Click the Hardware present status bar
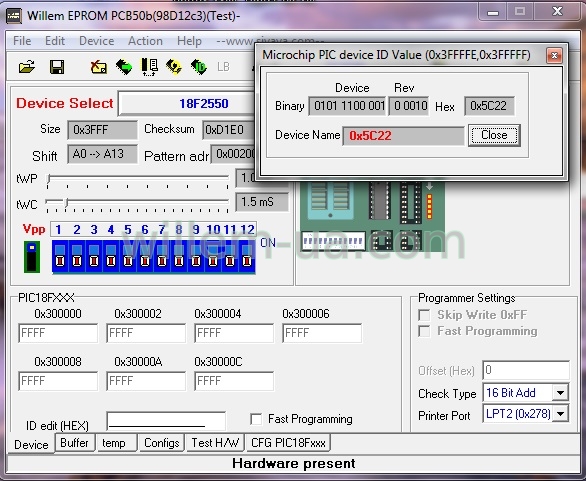Screen dimensions: 586x481 [293, 464]
